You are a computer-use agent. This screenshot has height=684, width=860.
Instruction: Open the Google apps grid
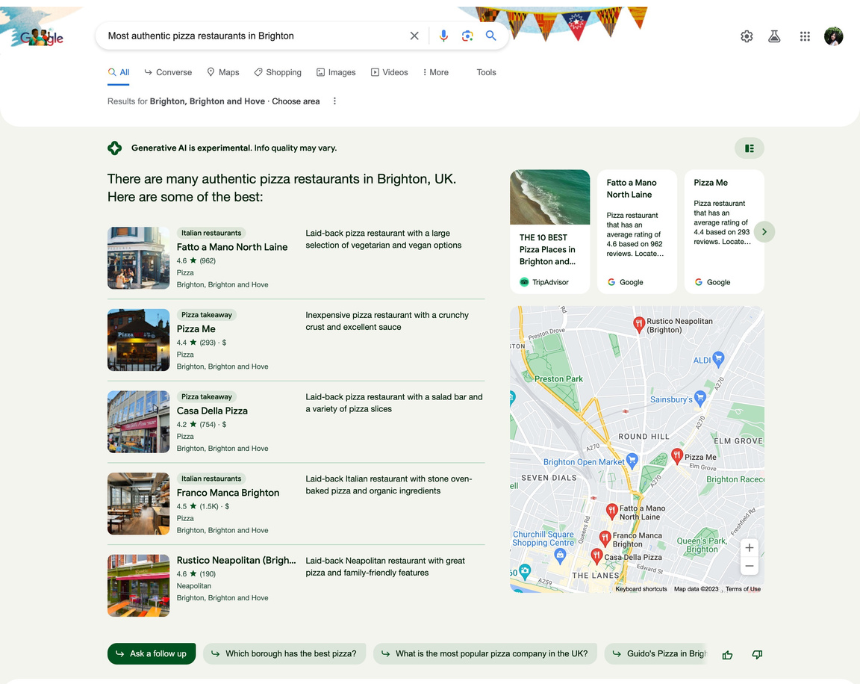(x=804, y=36)
